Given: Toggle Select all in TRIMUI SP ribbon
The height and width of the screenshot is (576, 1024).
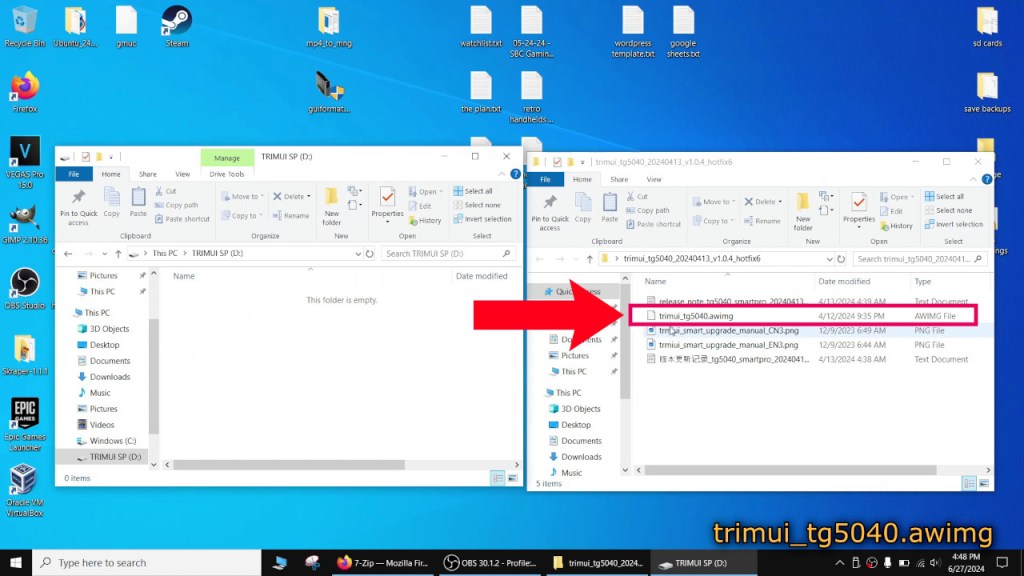Looking at the screenshot, I should [472, 191].
